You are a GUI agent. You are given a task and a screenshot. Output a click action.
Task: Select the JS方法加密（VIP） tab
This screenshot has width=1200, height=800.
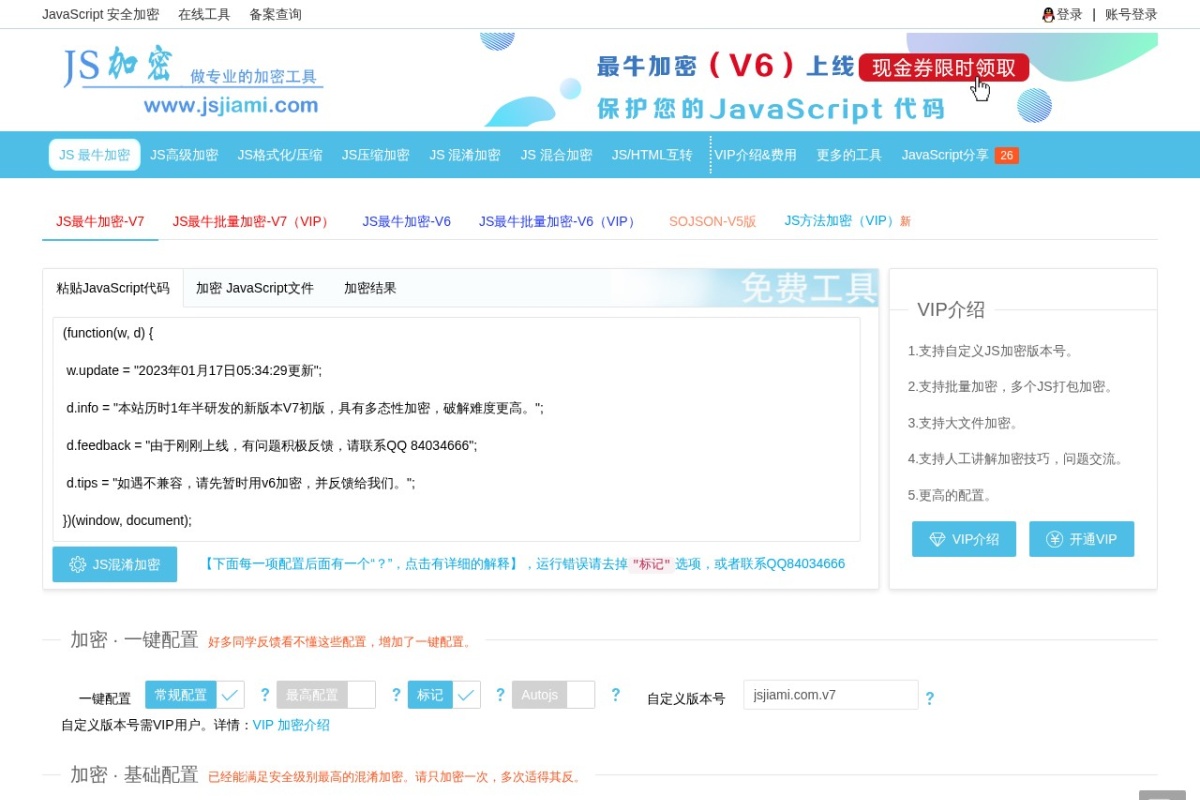847,221
